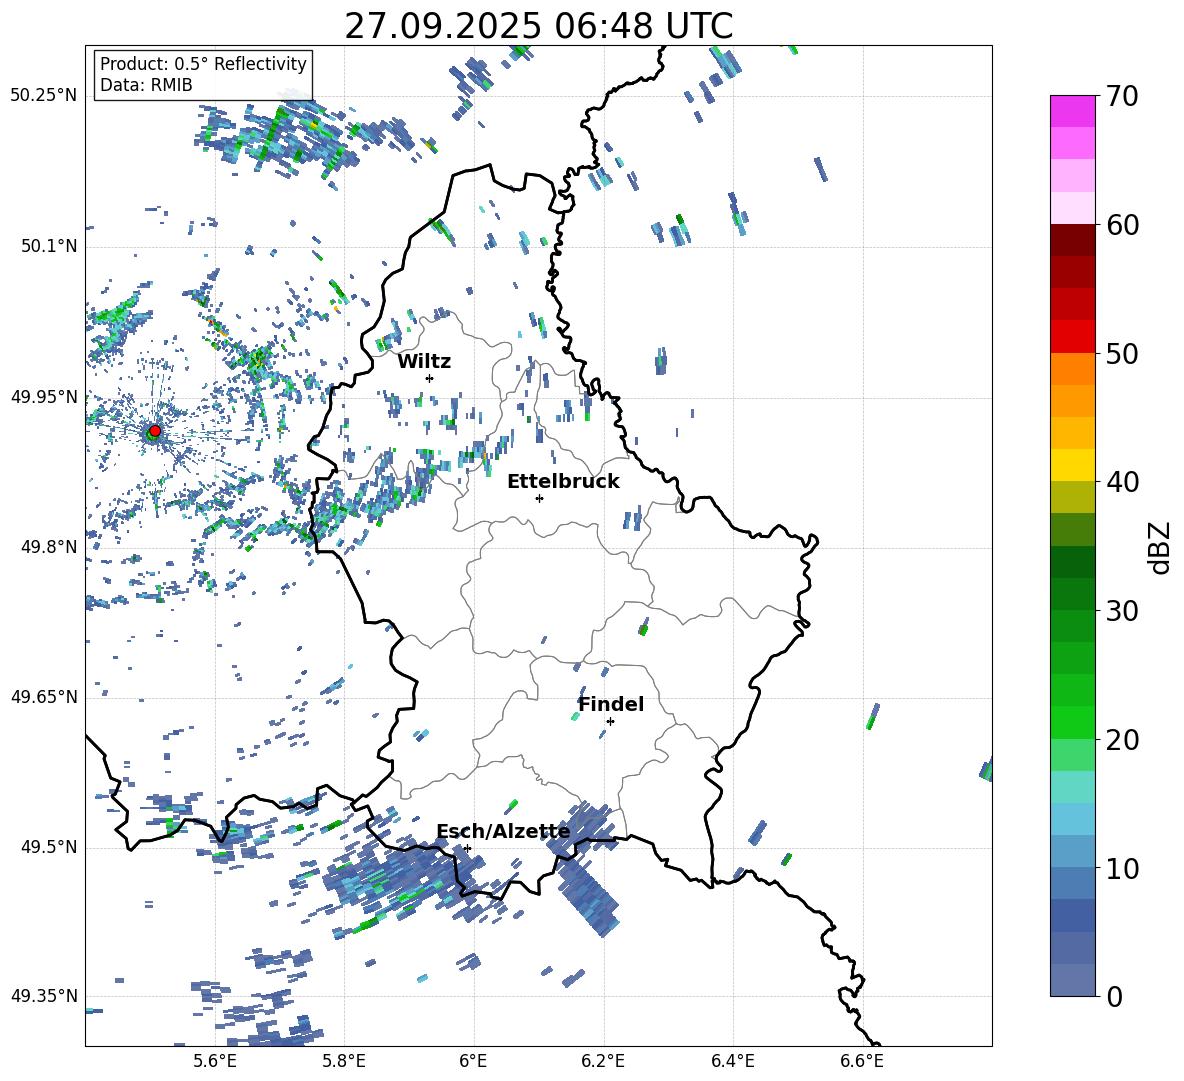
Task: Click the red radar location marker
Action: tap(155, 430)
